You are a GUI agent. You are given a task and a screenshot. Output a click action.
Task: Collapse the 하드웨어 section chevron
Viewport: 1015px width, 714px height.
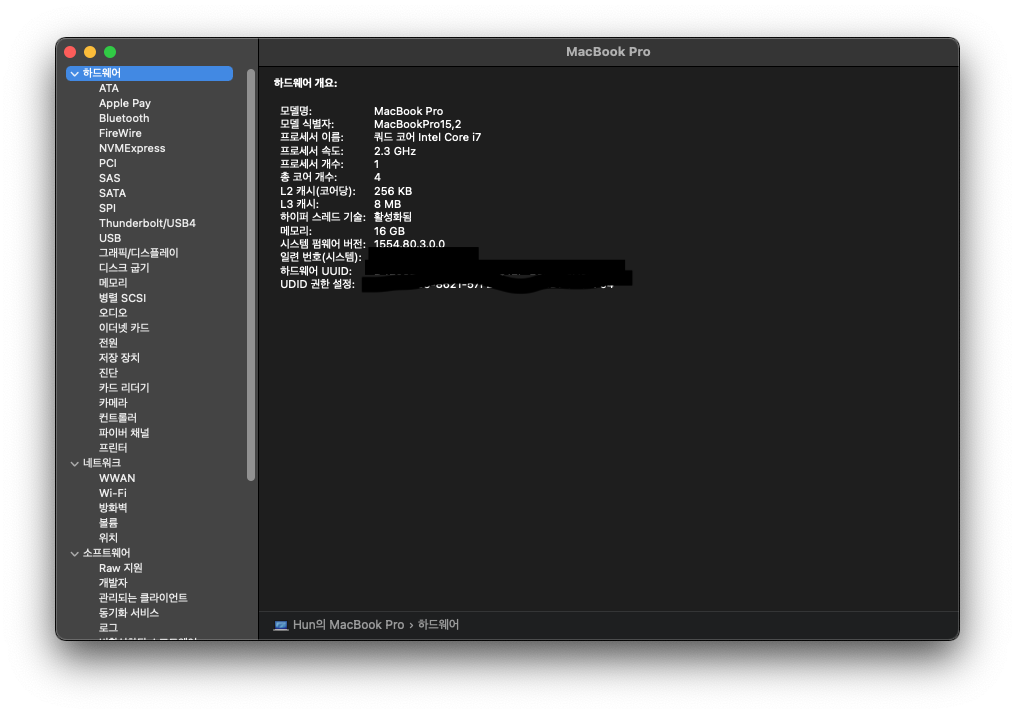pos(74,74)
